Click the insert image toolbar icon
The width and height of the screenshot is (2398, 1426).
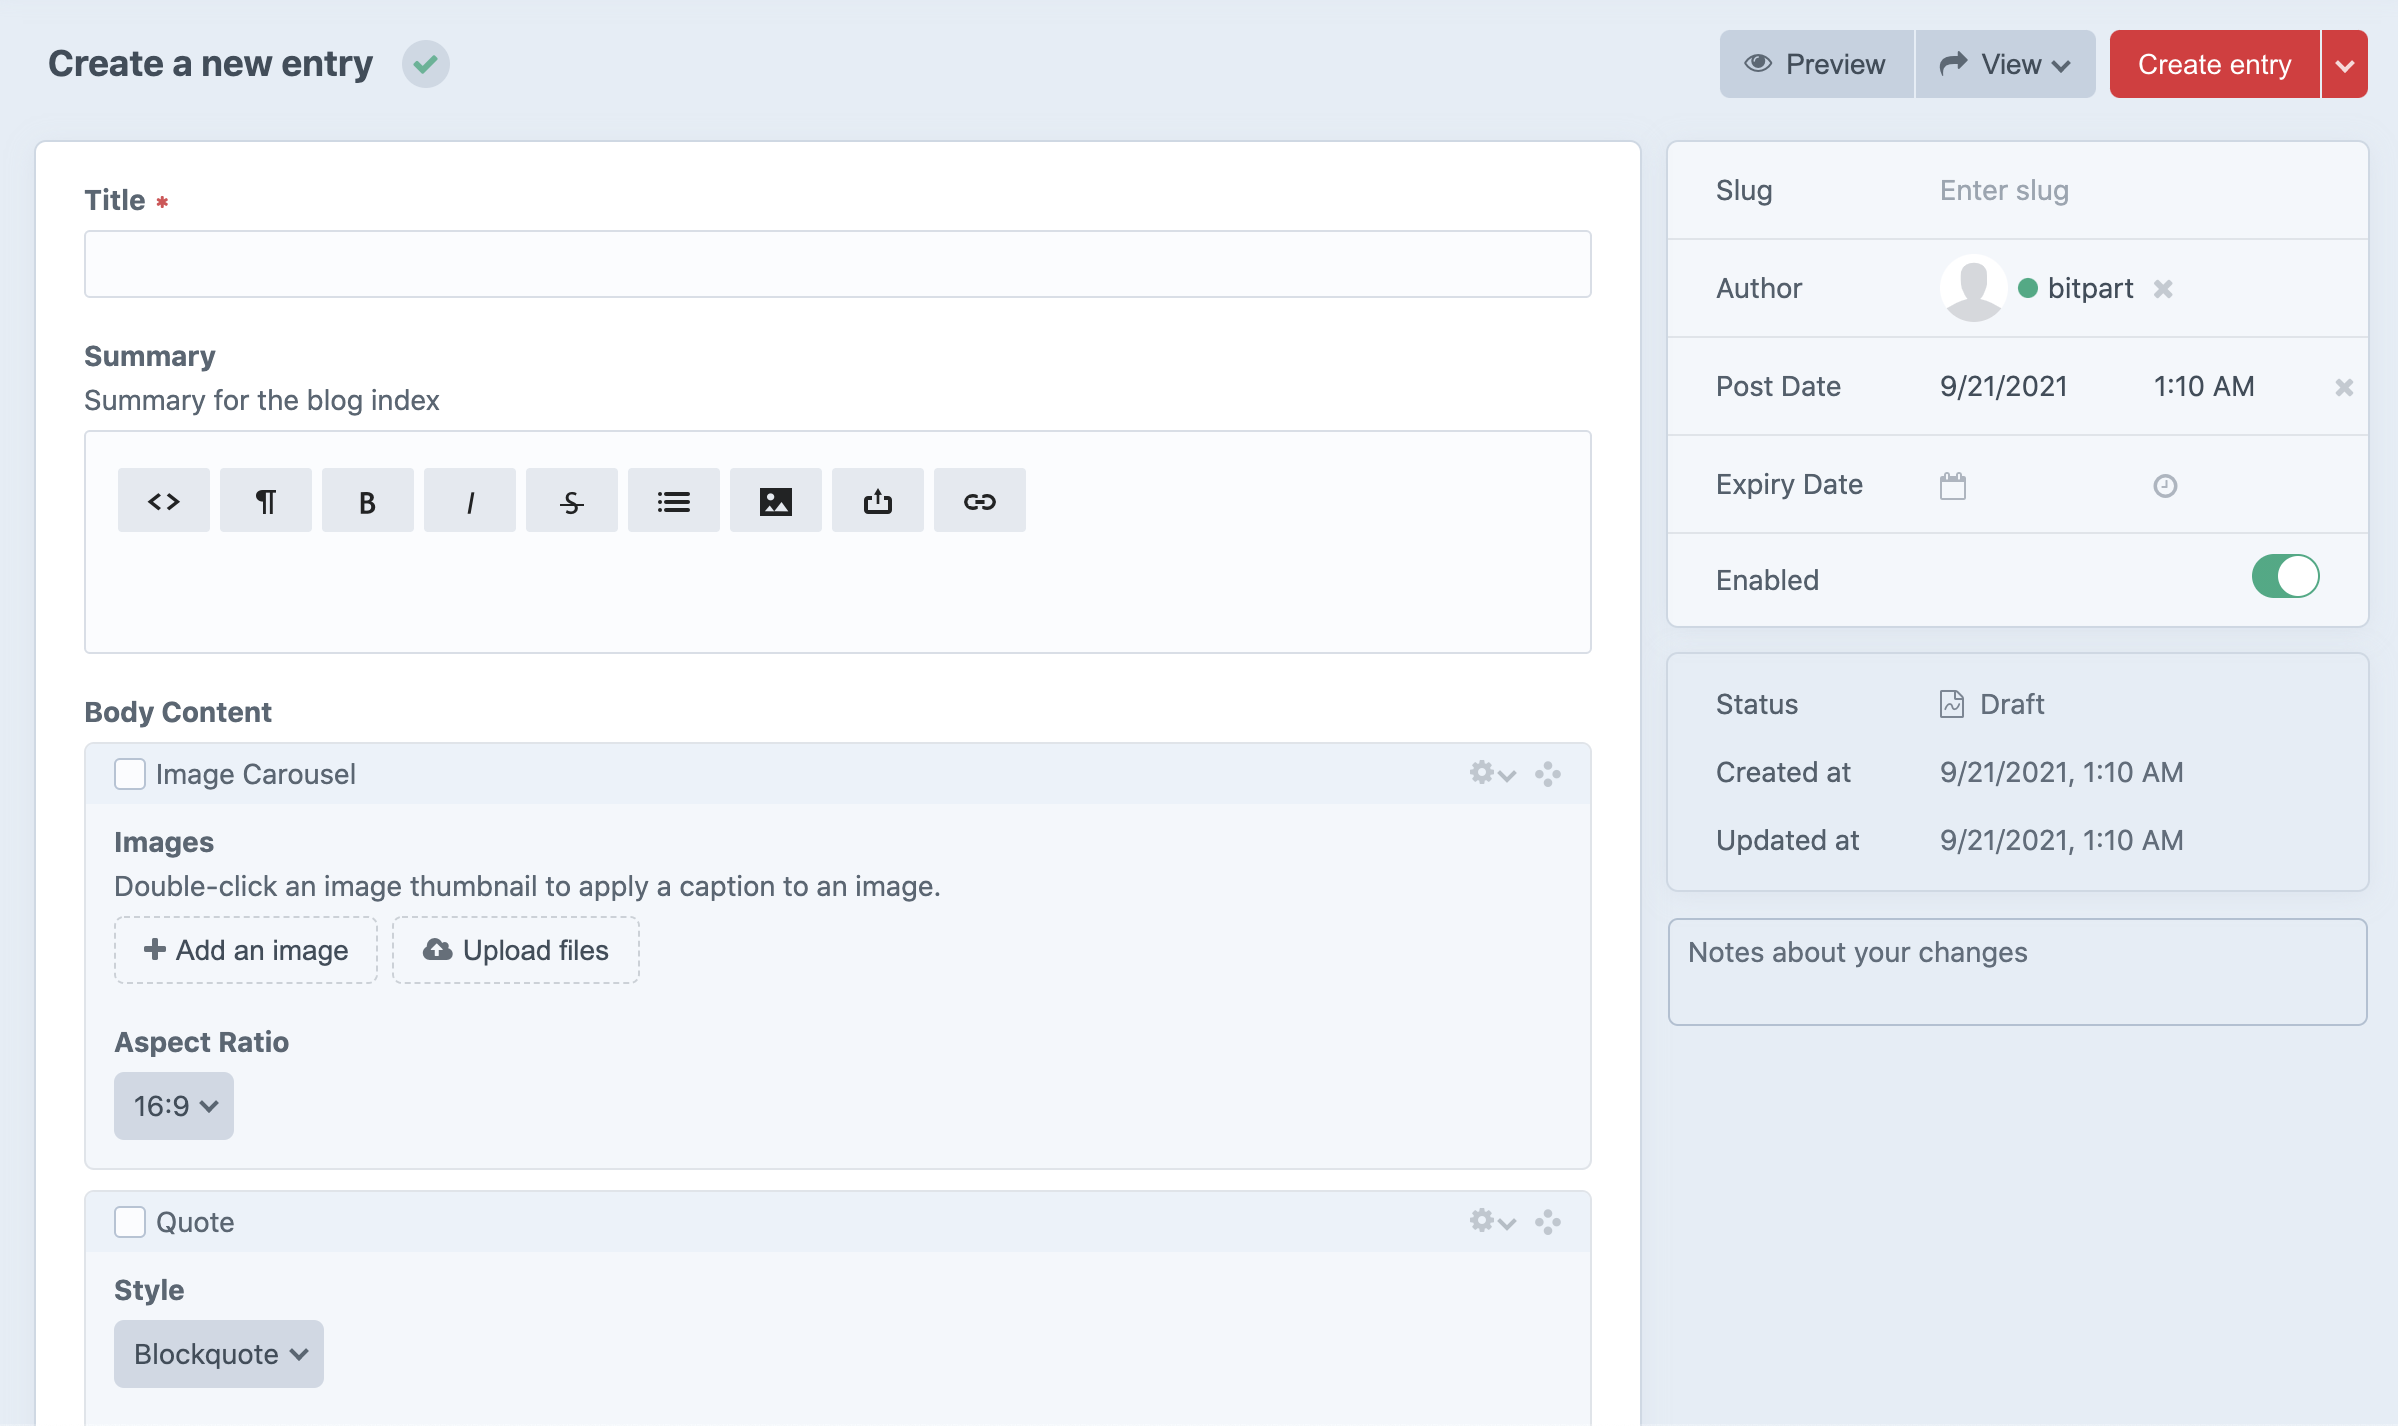point(775,501)
